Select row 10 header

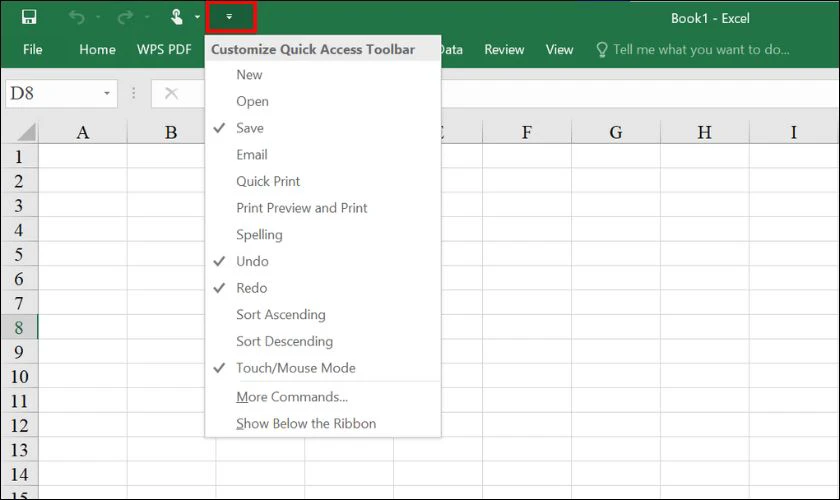coord(19,376)
